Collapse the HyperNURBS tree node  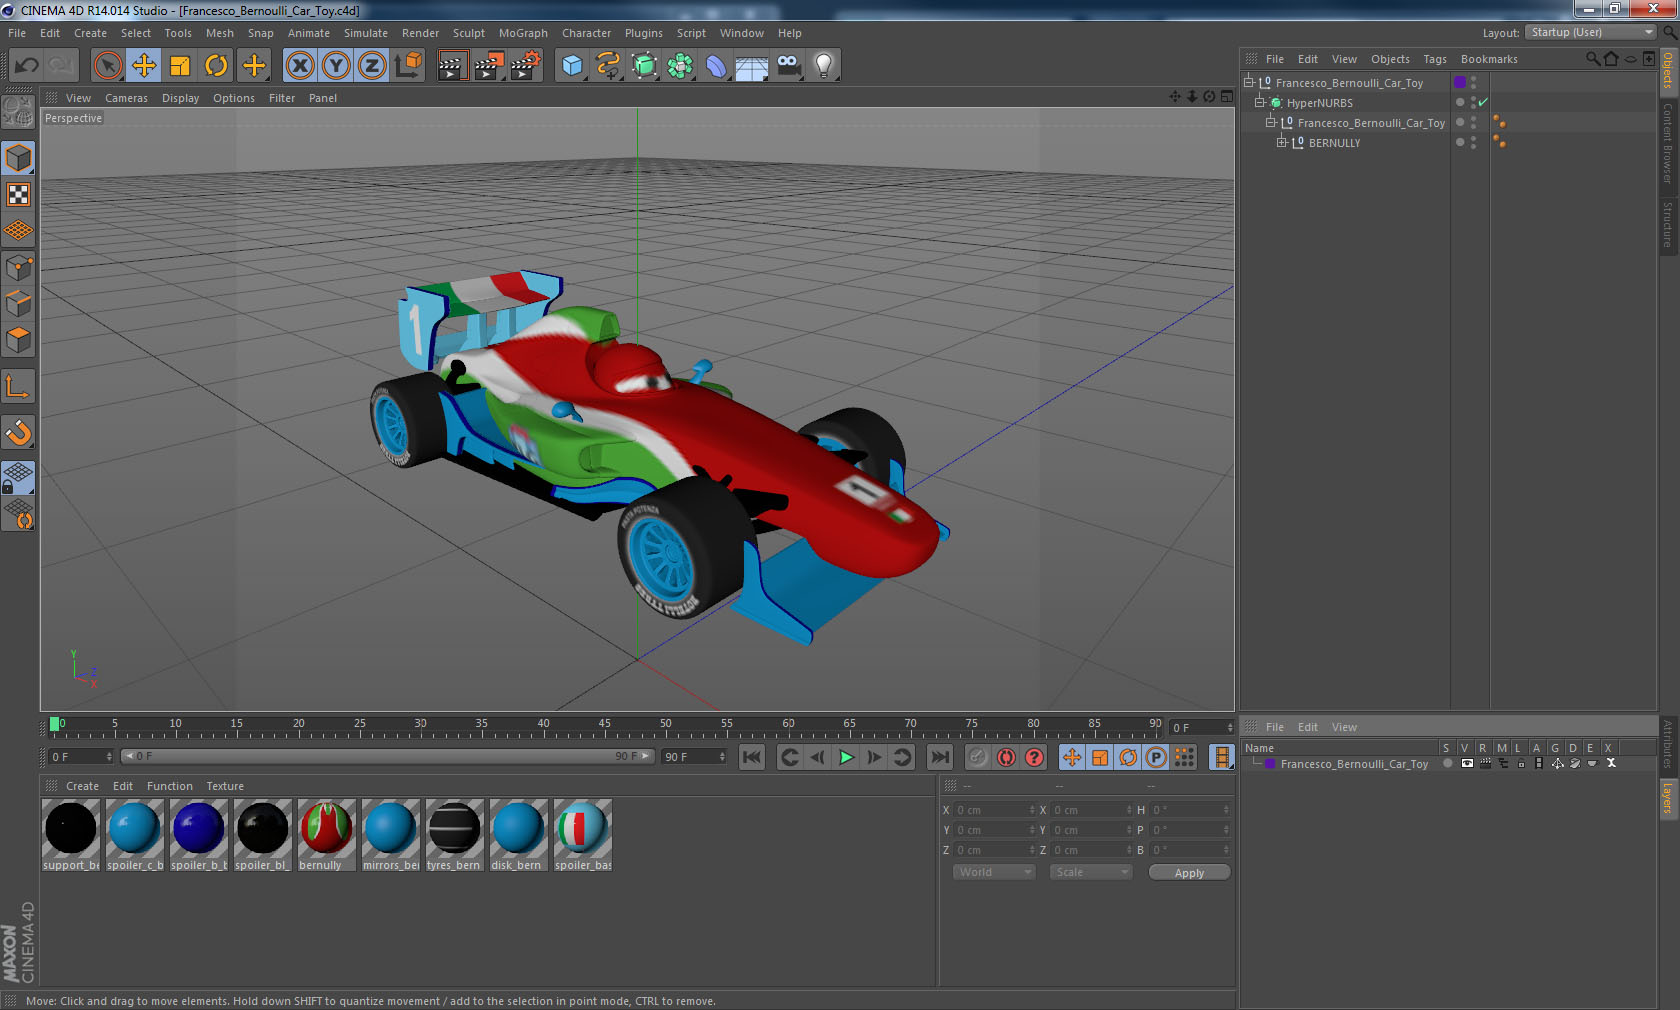click(1260, 102)
